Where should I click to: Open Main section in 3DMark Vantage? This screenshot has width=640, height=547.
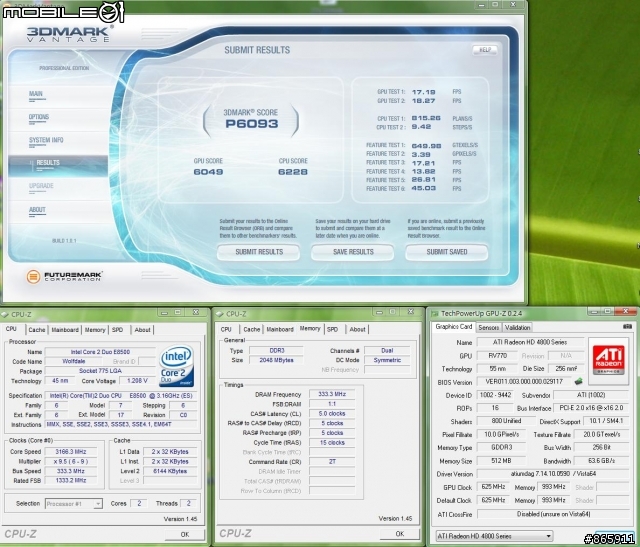(x=36, y=94)
